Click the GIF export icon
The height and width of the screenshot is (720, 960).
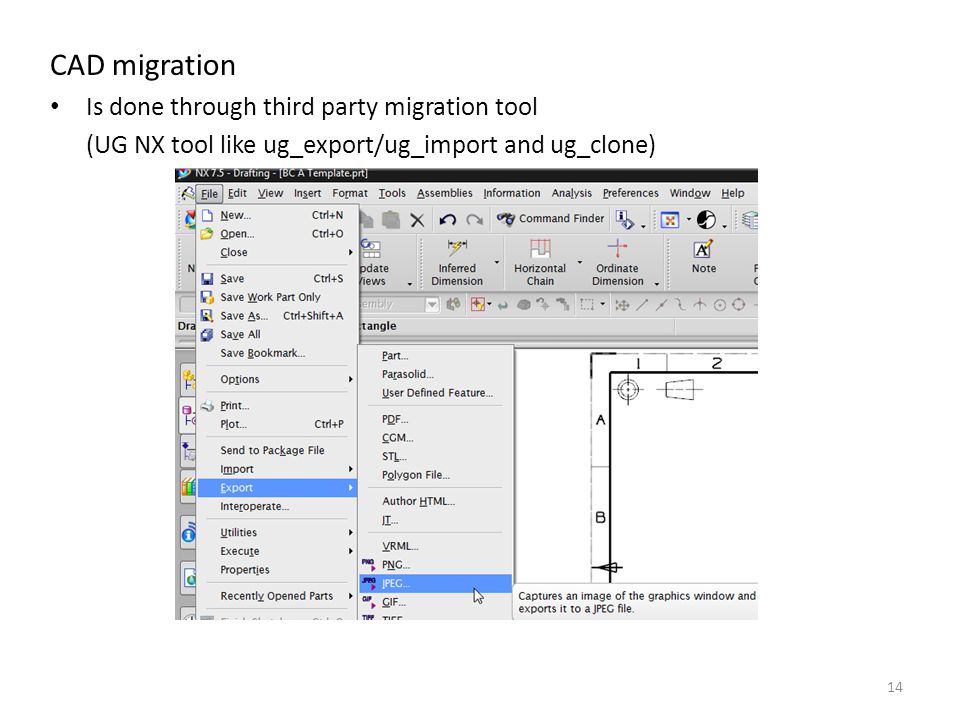(x=369, y=602)
